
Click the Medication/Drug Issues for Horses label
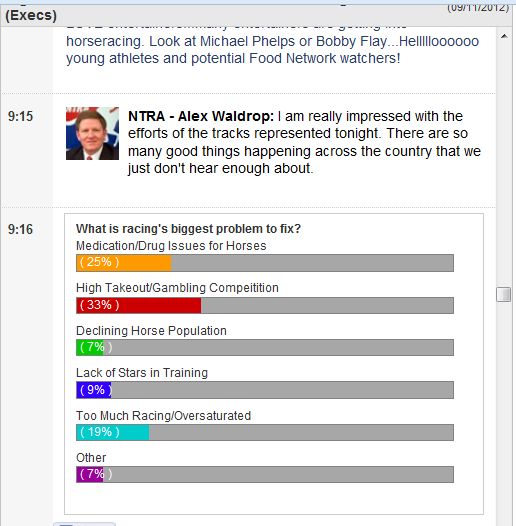point(171,246)
